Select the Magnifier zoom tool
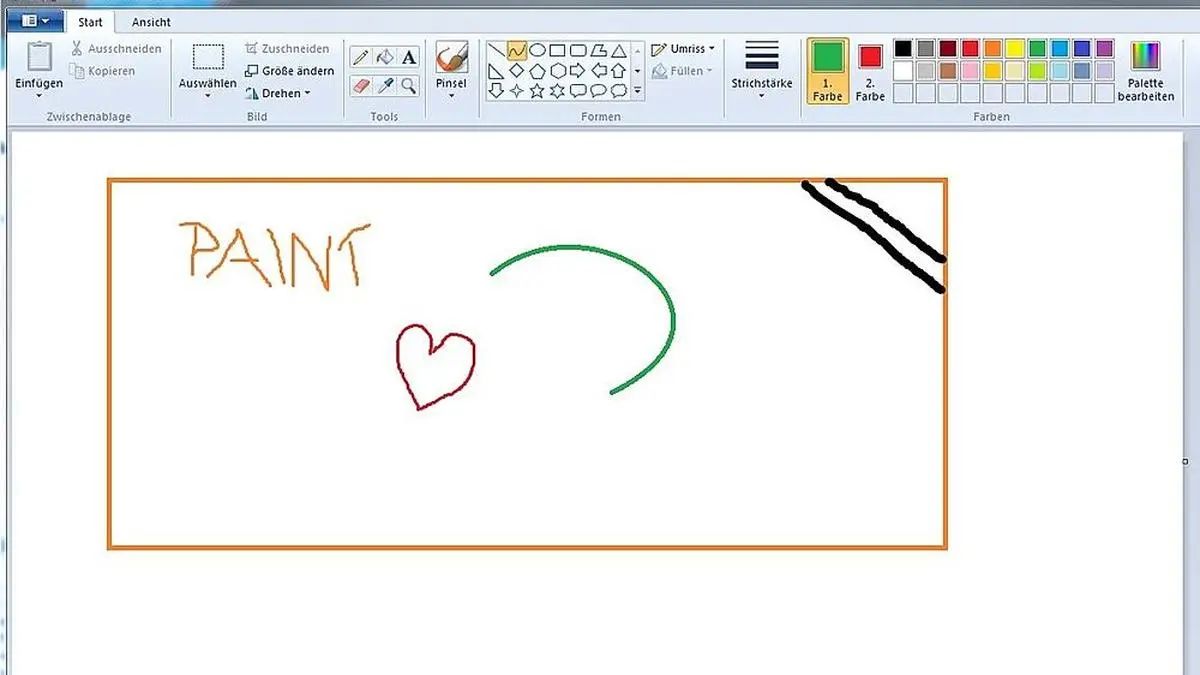The image size is (1200, 675). (409, 87)
